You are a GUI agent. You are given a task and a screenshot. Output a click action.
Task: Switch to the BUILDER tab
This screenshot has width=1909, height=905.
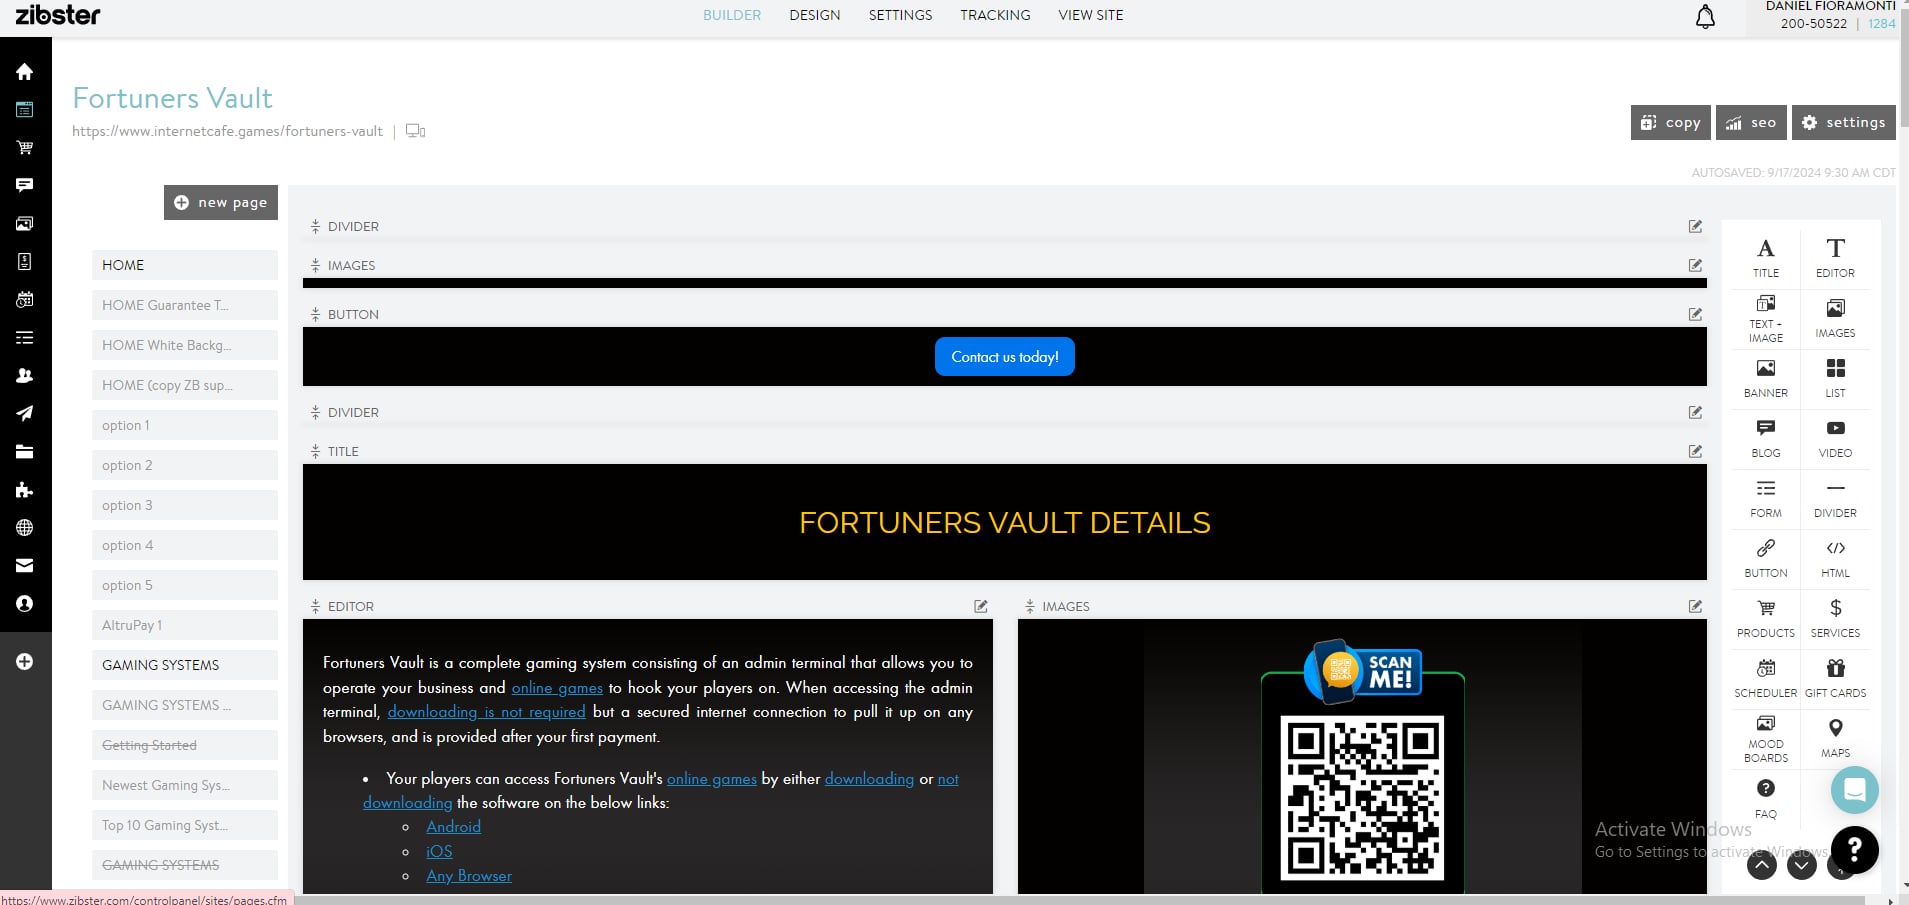coord(732,15)
